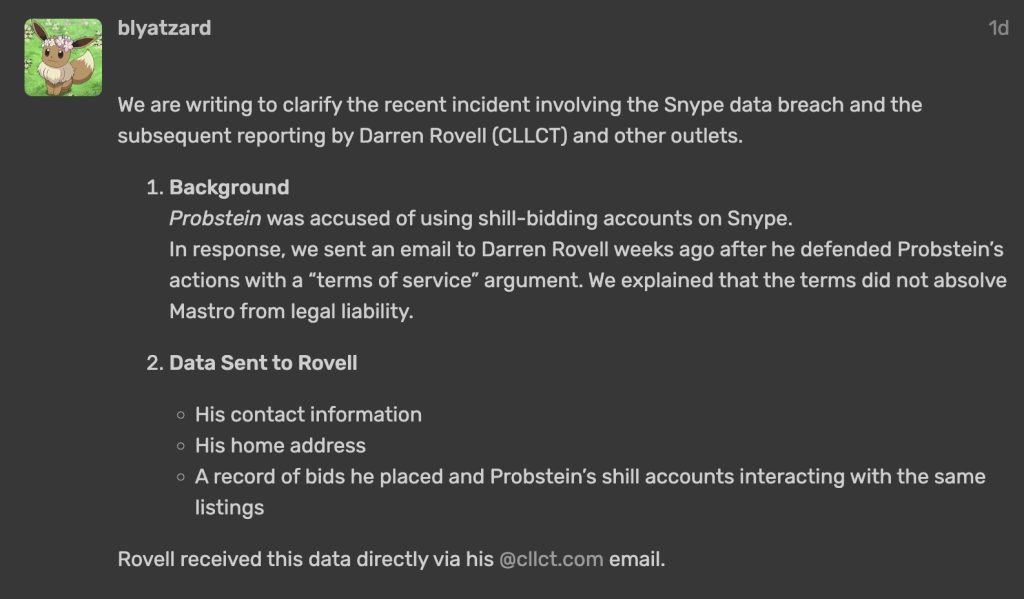Screen dimensions: 1024x599
Task: Open the @cllct.com link
Action: (551, 559)
